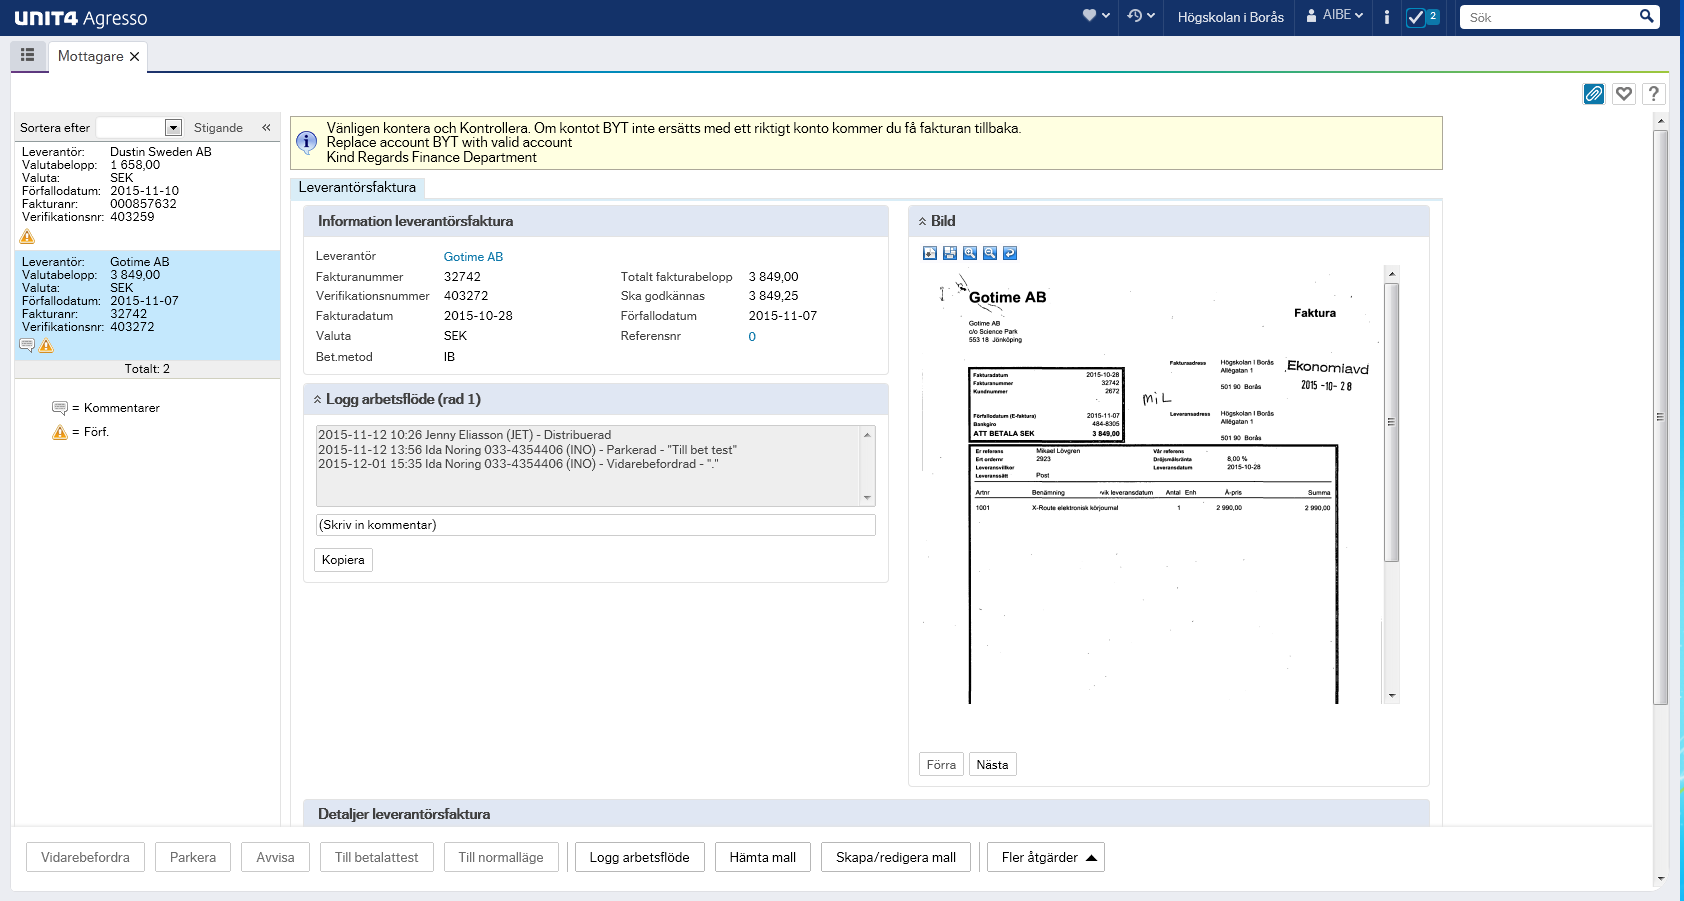Image resolution: width=1684 pixels, height=901 pixels.
Task: Open Logg arbetsflöde from bottom toolbar
Action: click(639, 857)
